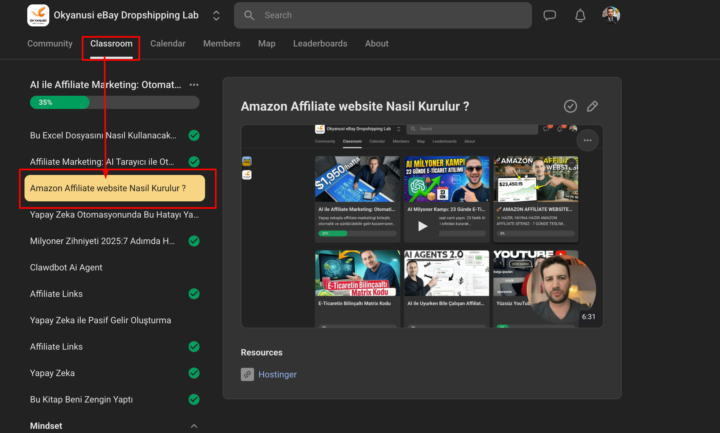Click the presenter webcam bubble in video
Viewport: 720px width, 433px height.
tap(561, 289)
